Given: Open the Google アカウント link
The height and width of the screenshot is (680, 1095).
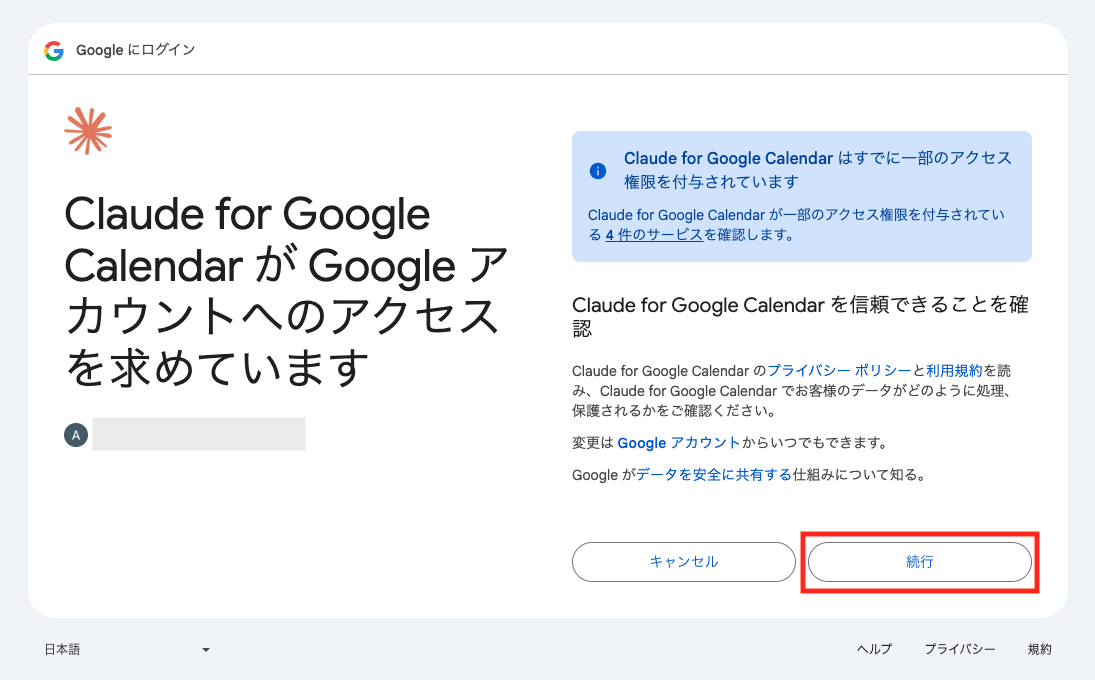Looking at the screenshot, I should [x=678, y=443].
